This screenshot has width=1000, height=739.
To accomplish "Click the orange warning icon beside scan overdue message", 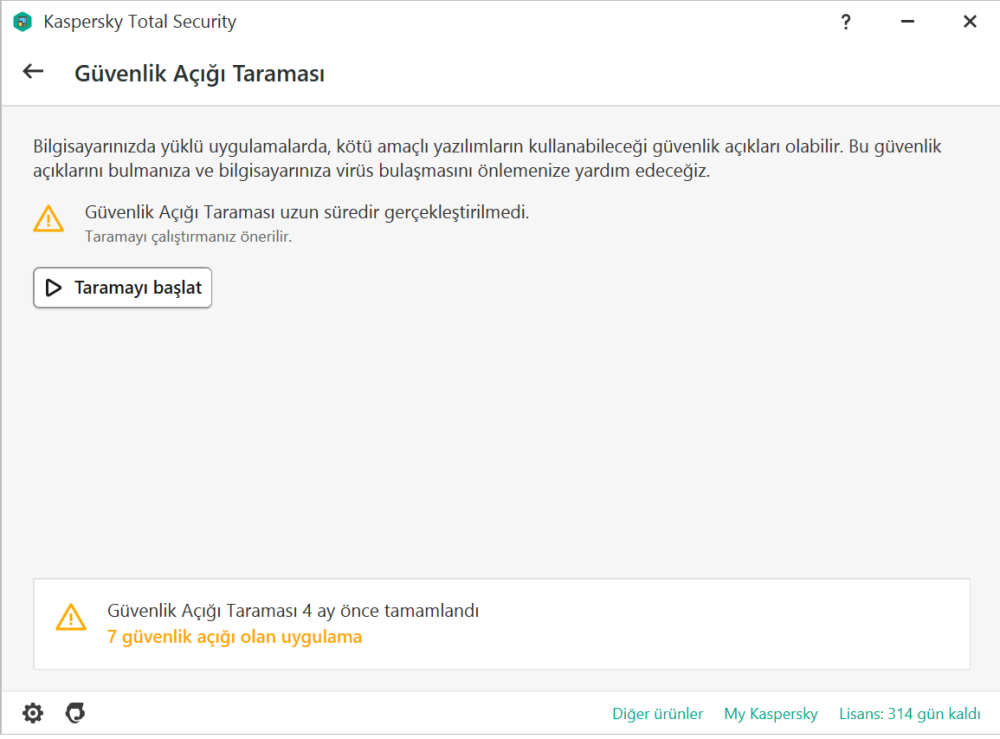I will [x=48, y=219].
